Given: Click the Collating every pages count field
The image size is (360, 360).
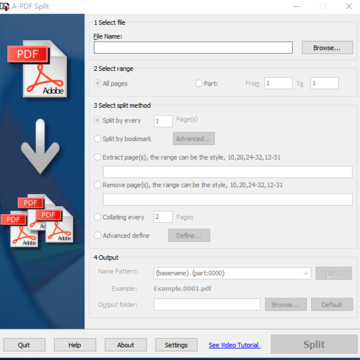Looking at the screenshot, I should click(163, 217).
